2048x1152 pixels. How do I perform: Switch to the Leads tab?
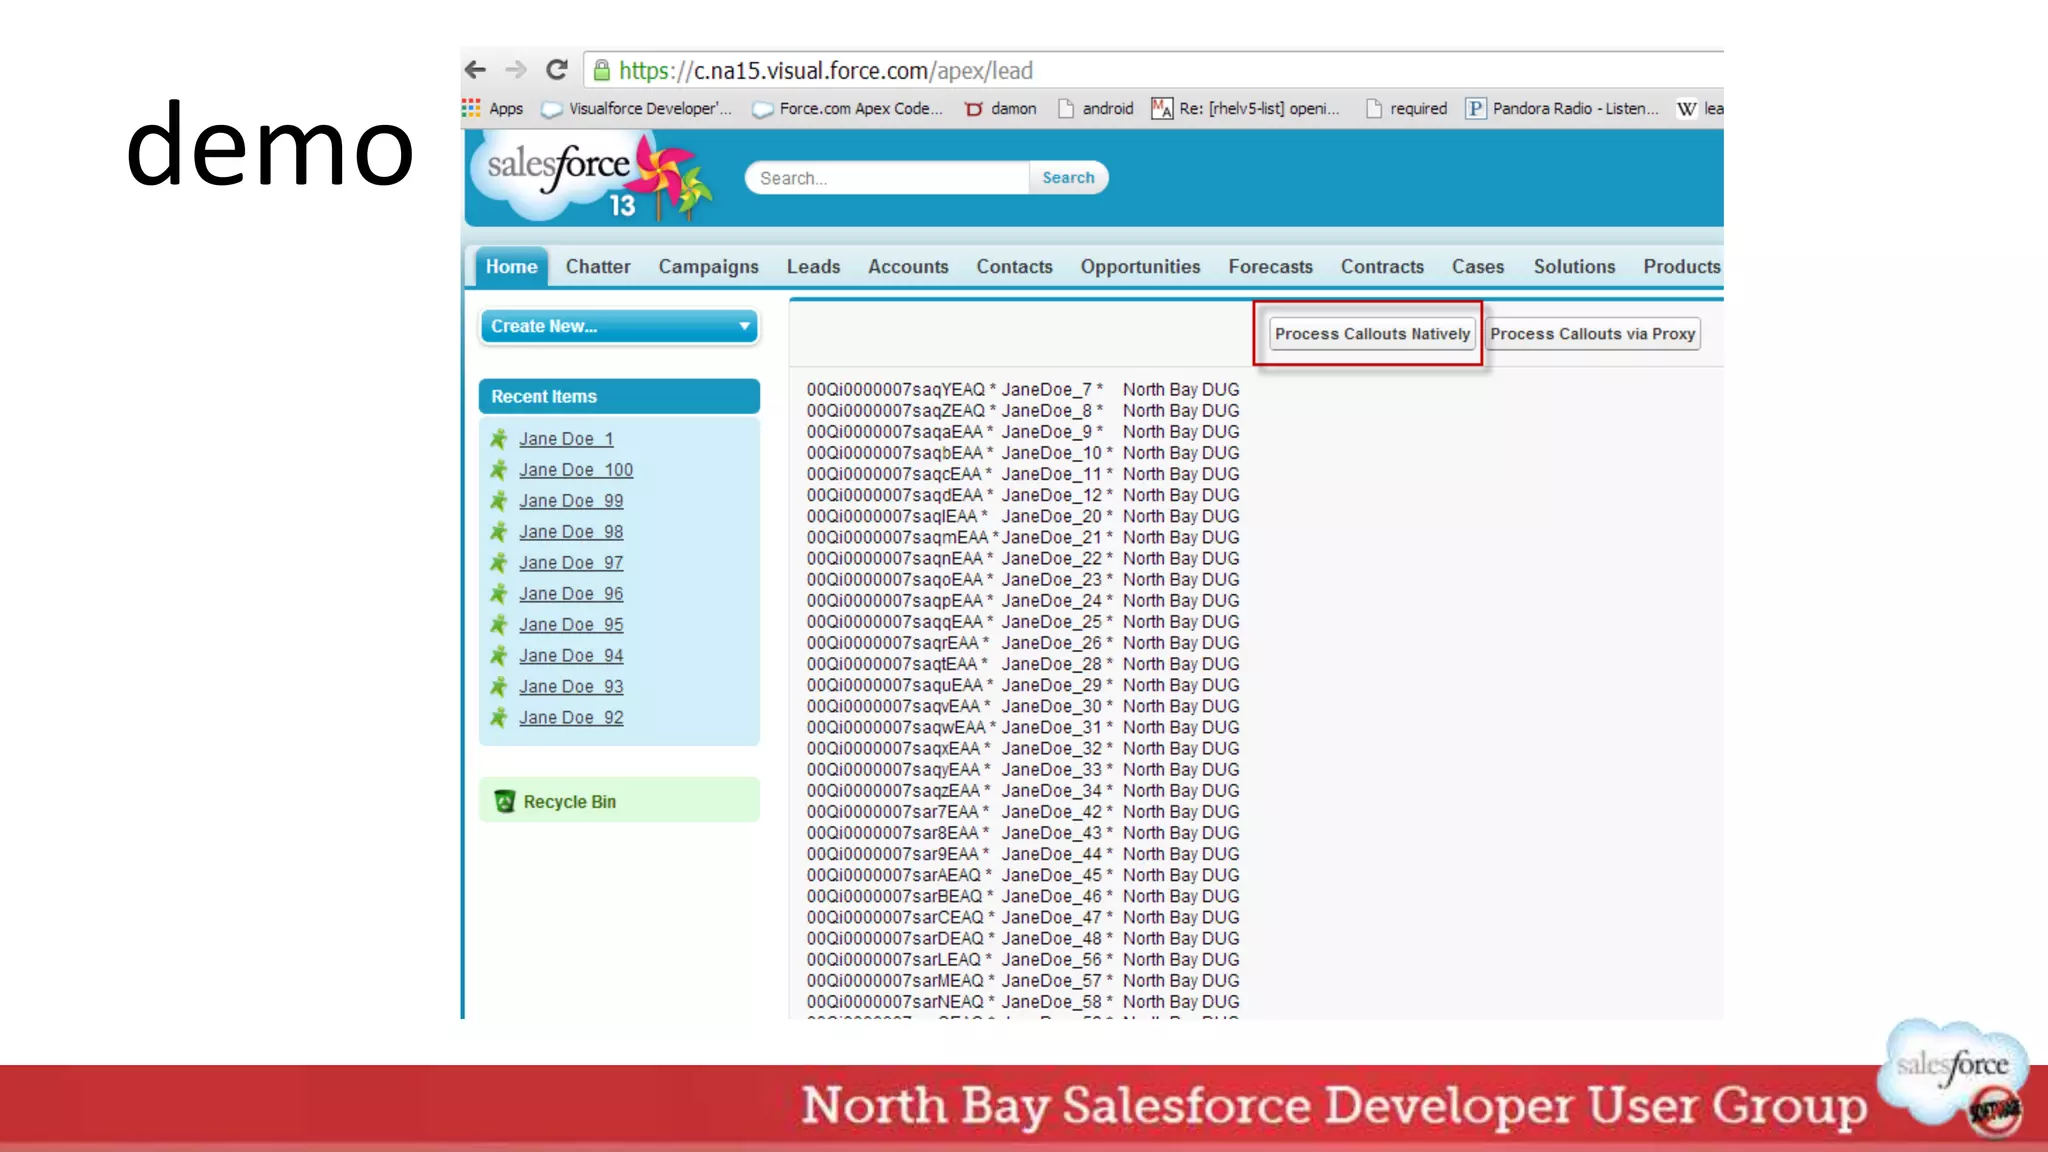tap(813, 267)
